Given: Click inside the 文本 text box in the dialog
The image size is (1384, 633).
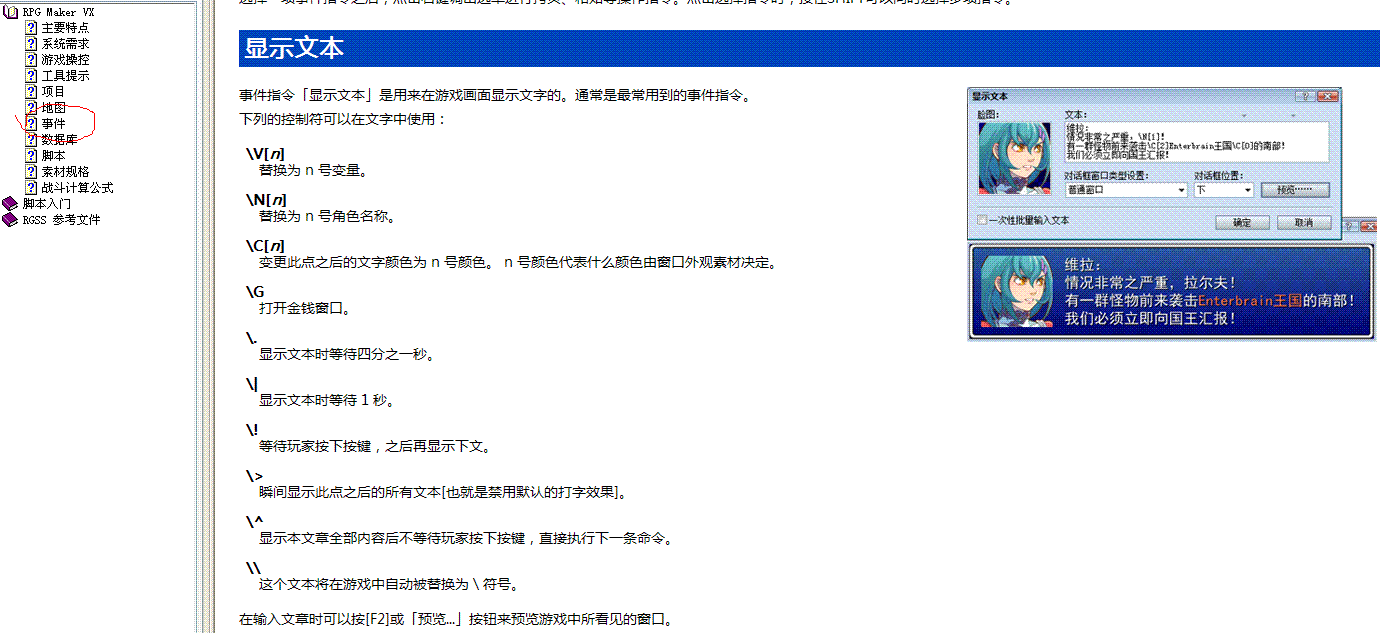Looking at the screenshot, I should click(x=1196, y=142).
